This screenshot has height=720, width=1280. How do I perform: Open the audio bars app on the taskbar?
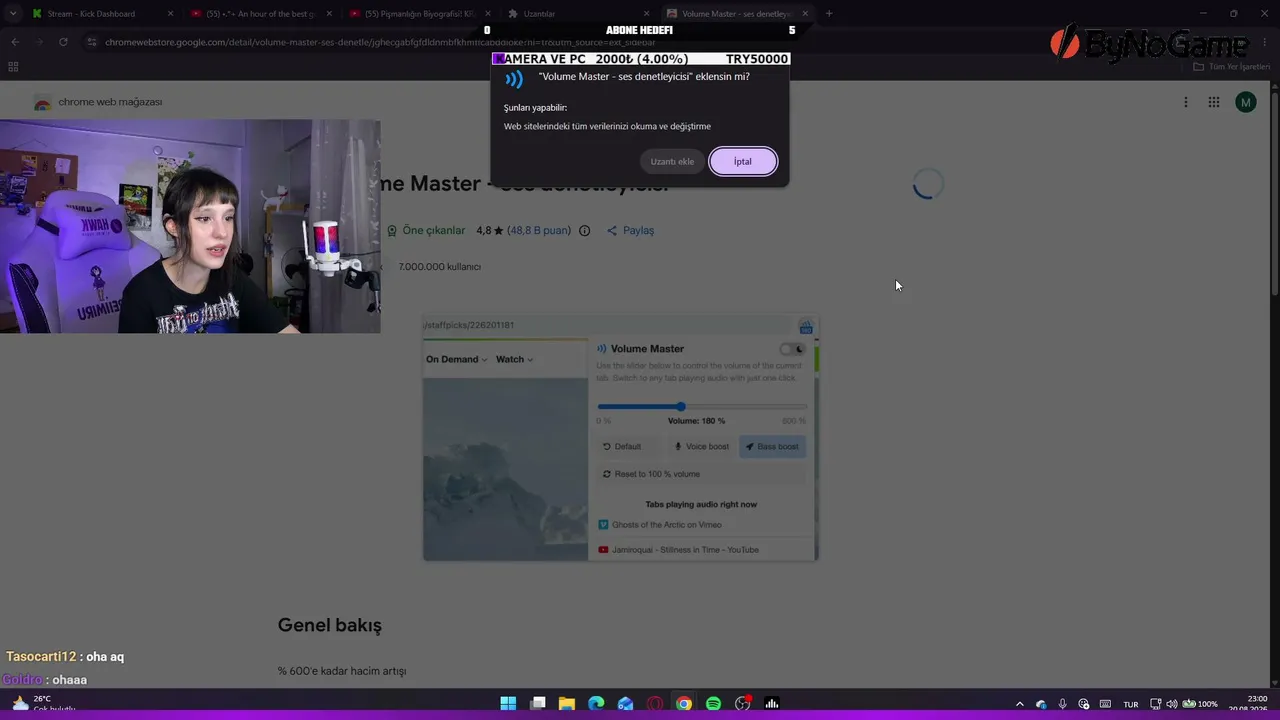pos(772,704)
